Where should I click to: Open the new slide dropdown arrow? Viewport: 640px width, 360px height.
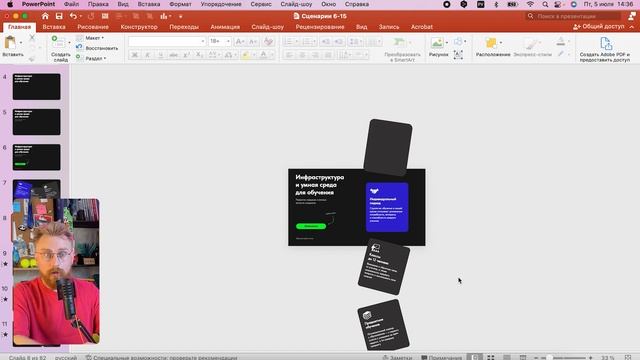point(69,42)
